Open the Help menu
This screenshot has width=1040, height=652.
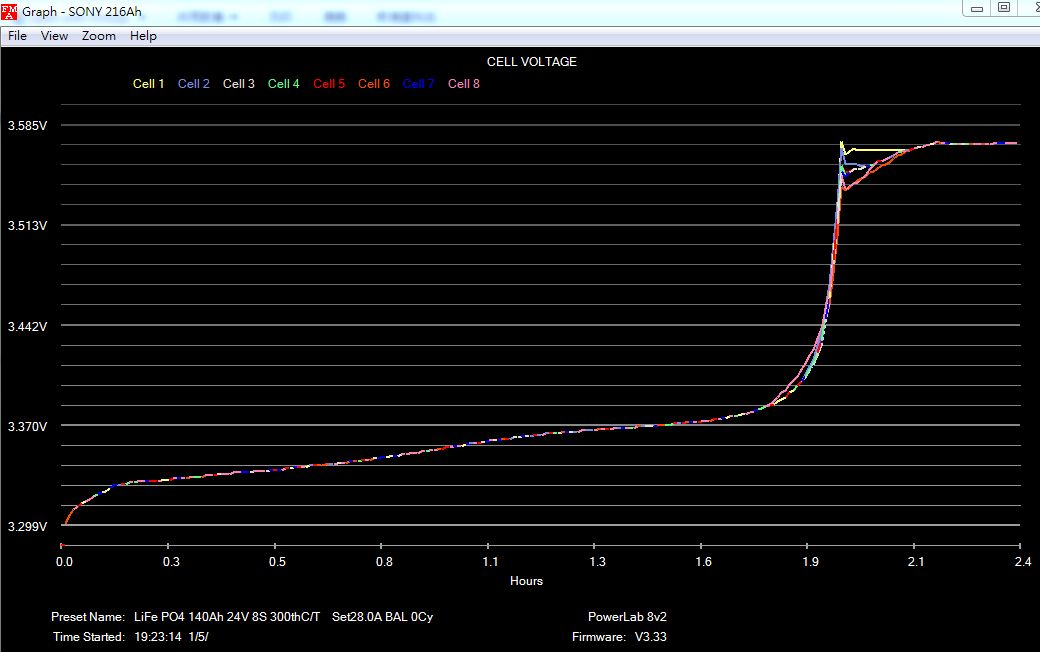[143, 36]
